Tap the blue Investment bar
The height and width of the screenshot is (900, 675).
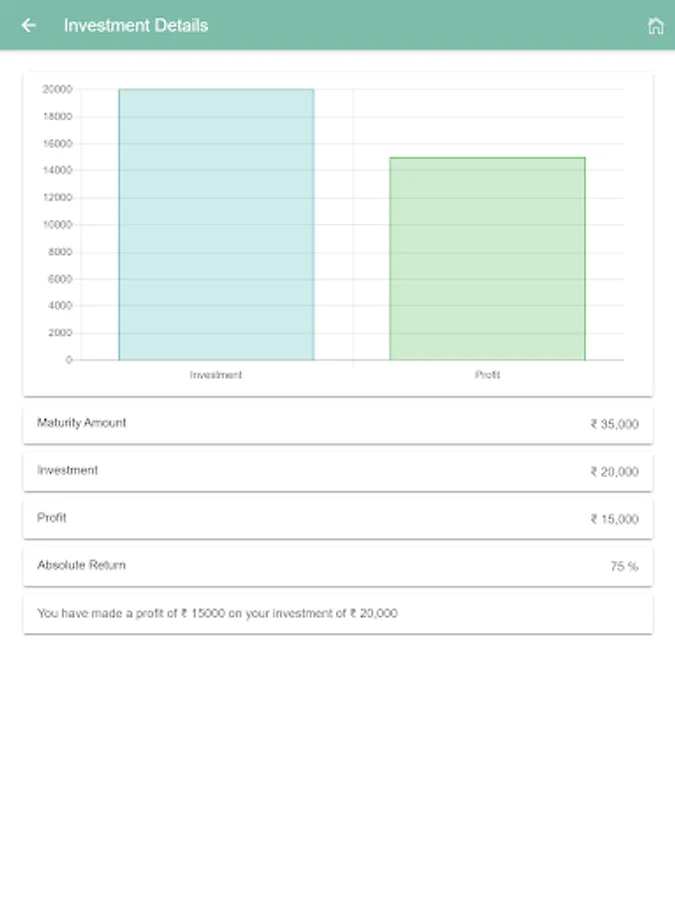coord(216,224)
